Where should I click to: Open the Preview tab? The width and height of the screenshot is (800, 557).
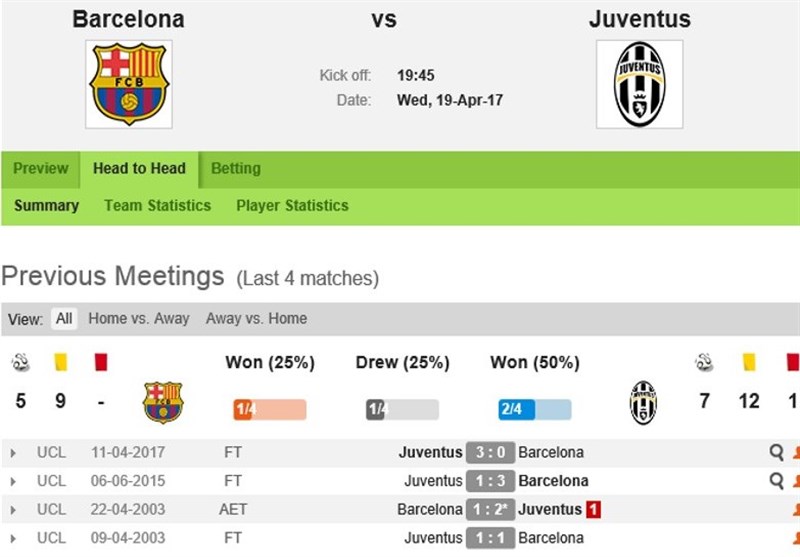41,168
